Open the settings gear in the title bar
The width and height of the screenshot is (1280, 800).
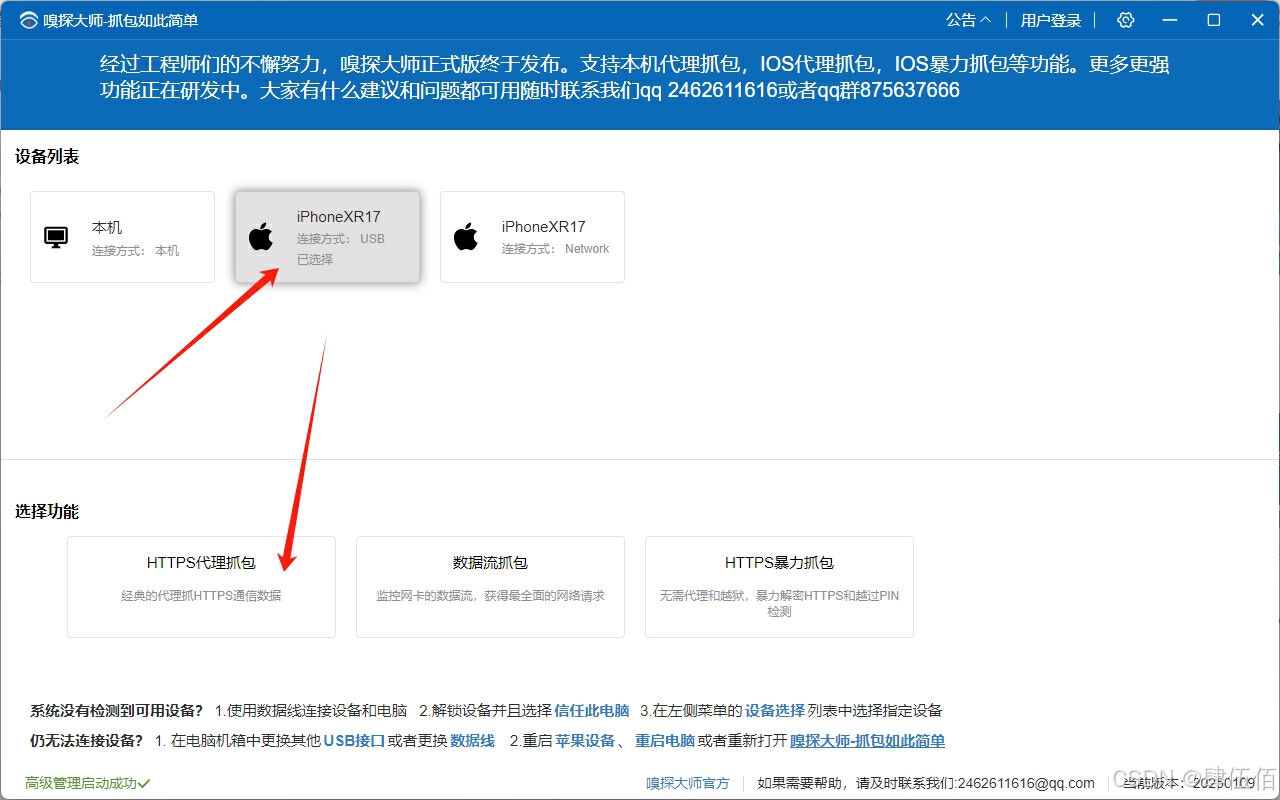pos(1126,20)
